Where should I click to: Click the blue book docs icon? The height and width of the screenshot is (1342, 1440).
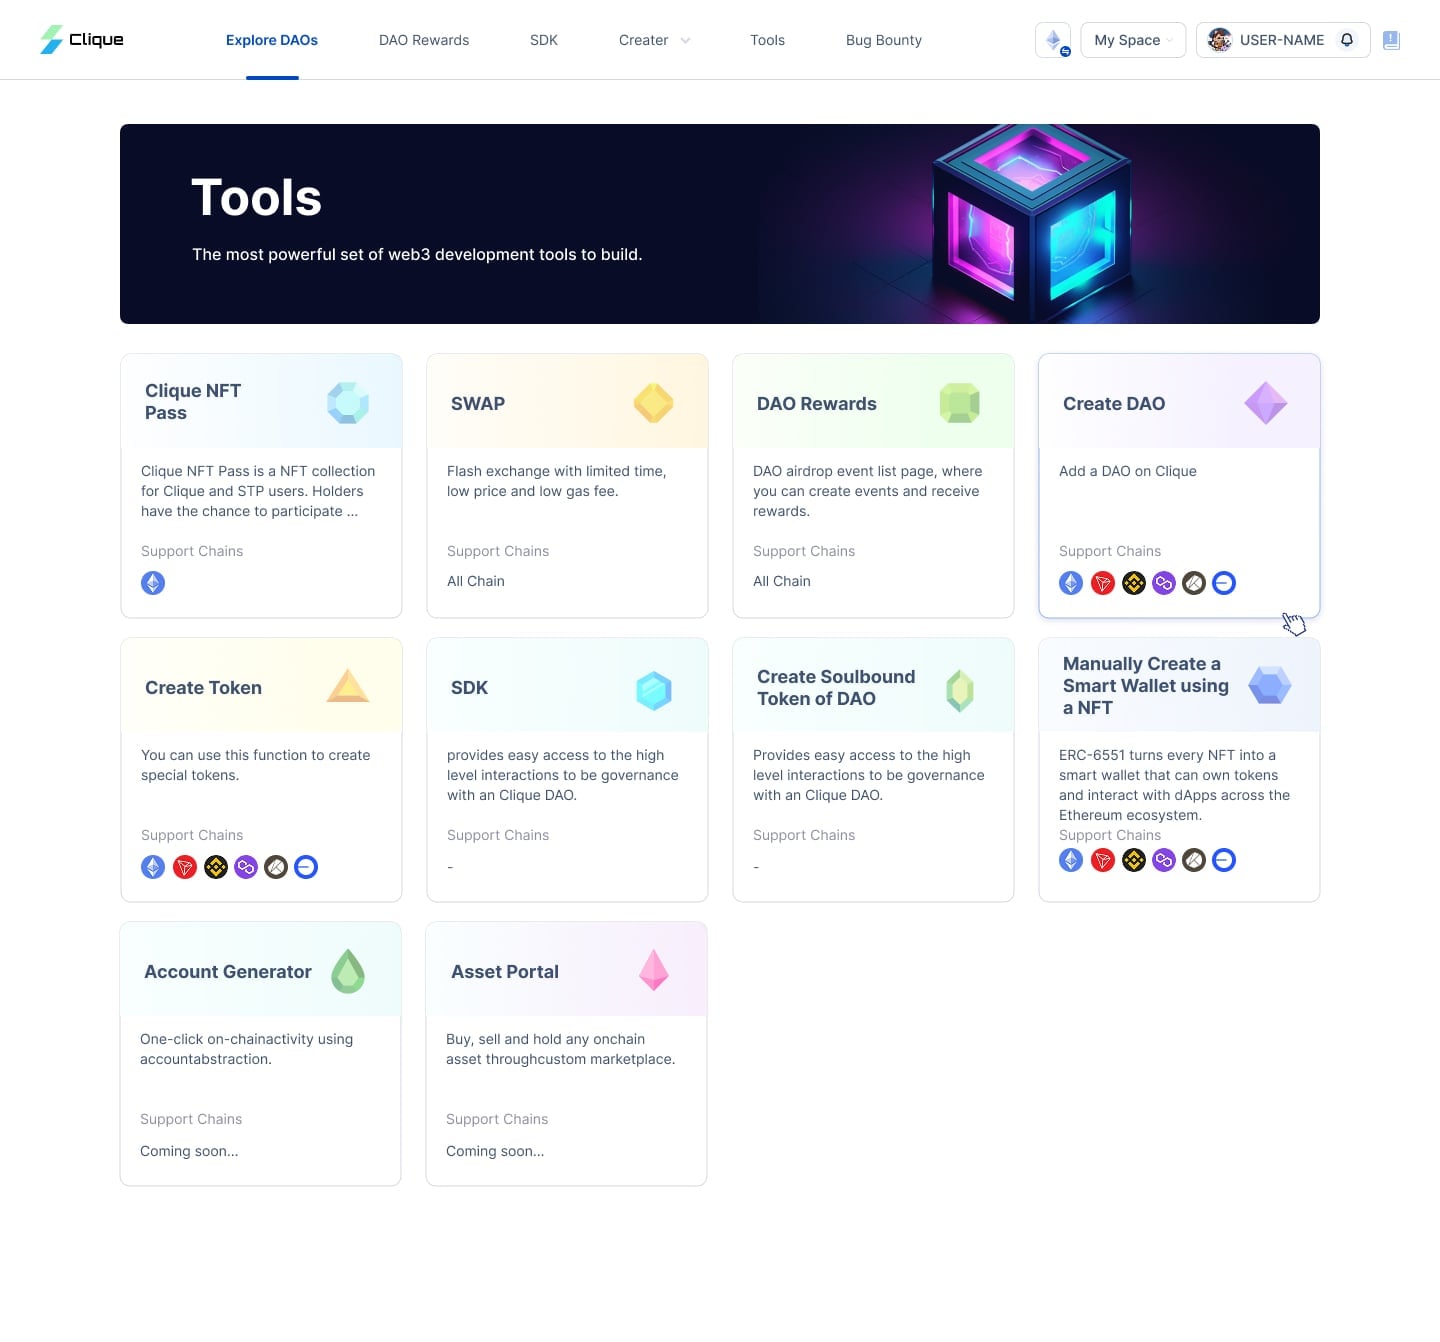[x=1391, y=40]
